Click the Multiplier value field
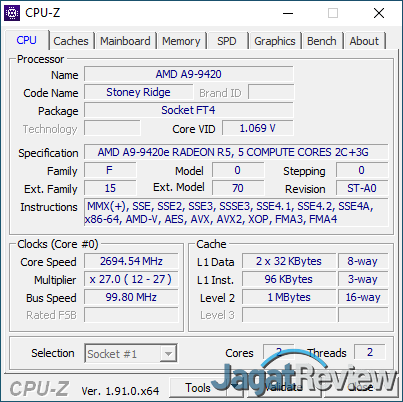Screen dimensions: 403x402 (131, 279)
